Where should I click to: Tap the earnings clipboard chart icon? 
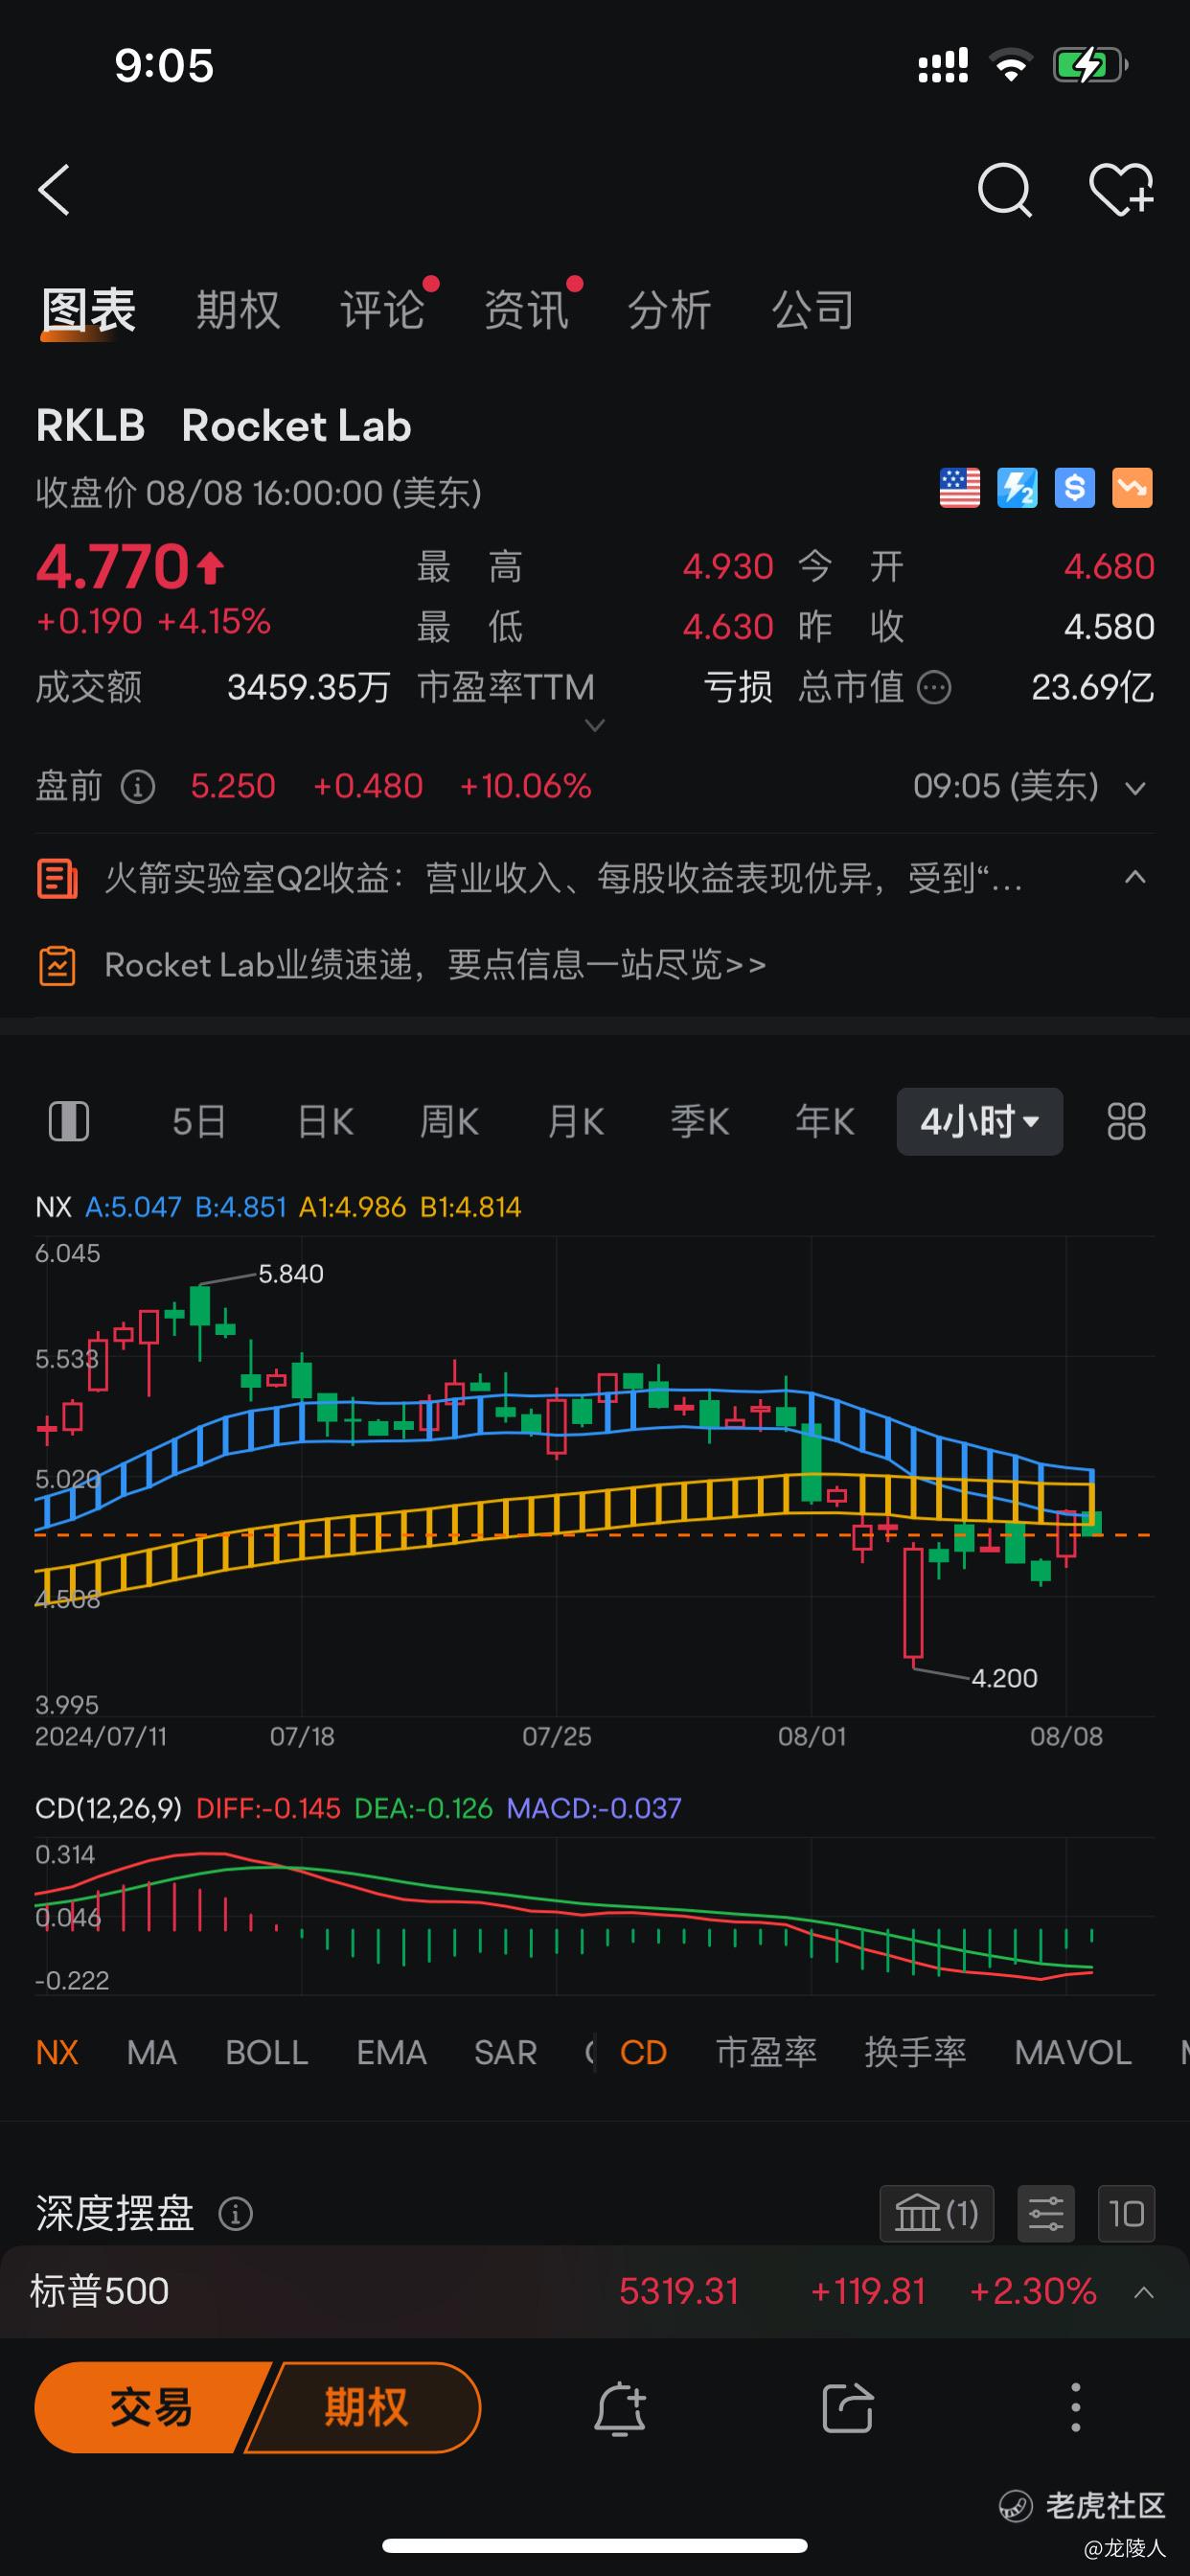pyautogui.click(x=57, y=966)
